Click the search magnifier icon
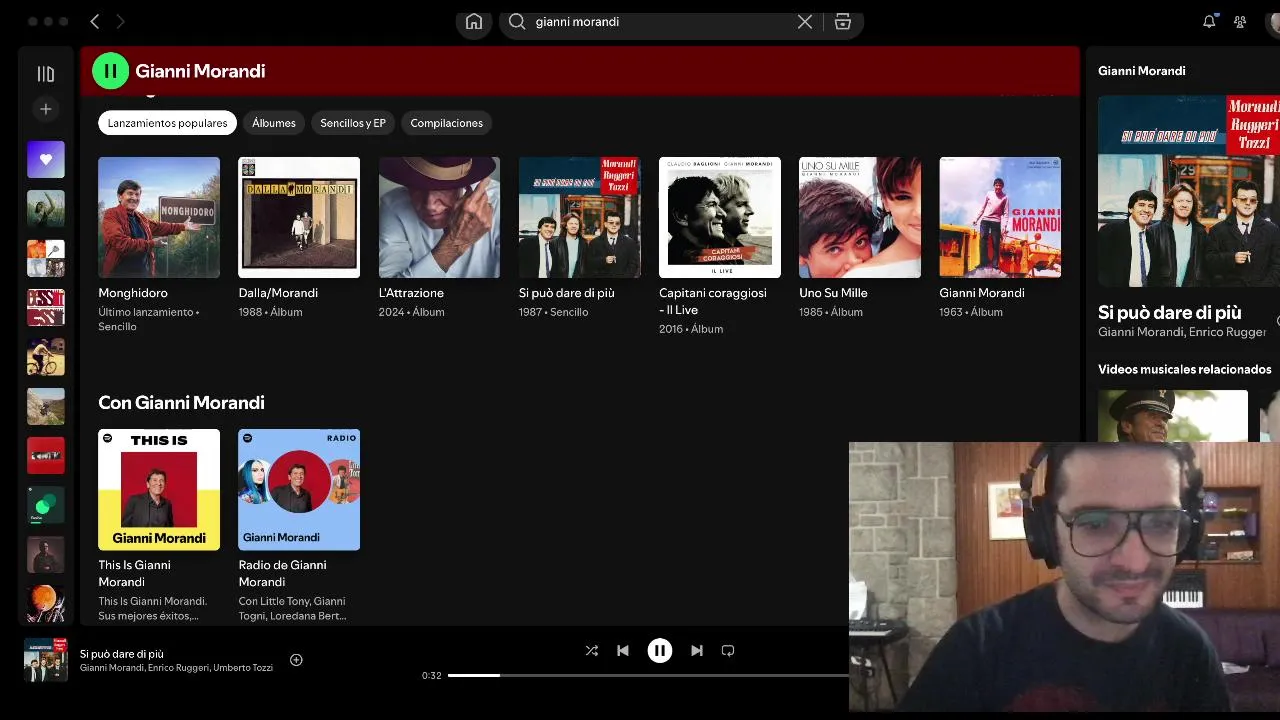1280x720 pixels. (517, 22)
